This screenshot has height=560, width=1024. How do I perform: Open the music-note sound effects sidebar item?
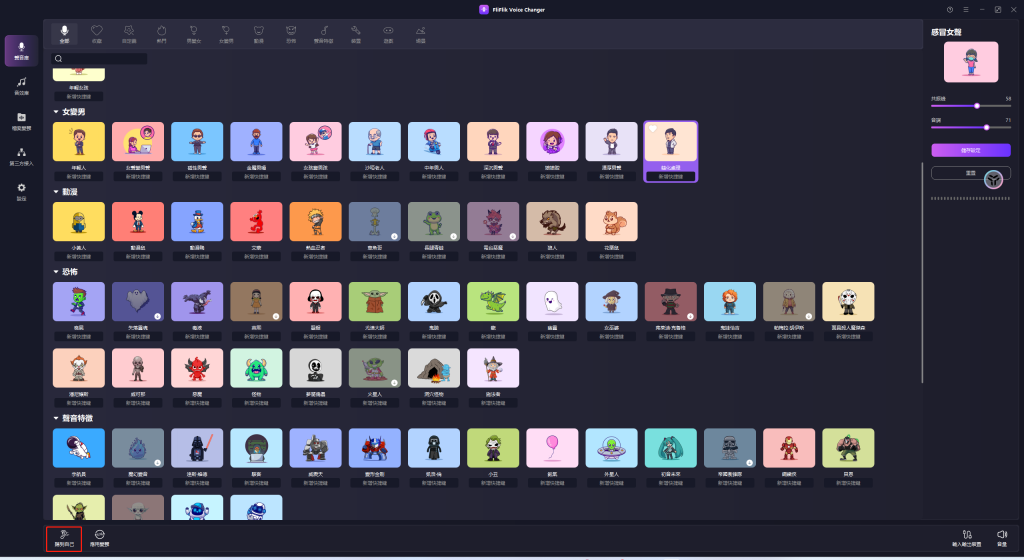coord(22,86)
